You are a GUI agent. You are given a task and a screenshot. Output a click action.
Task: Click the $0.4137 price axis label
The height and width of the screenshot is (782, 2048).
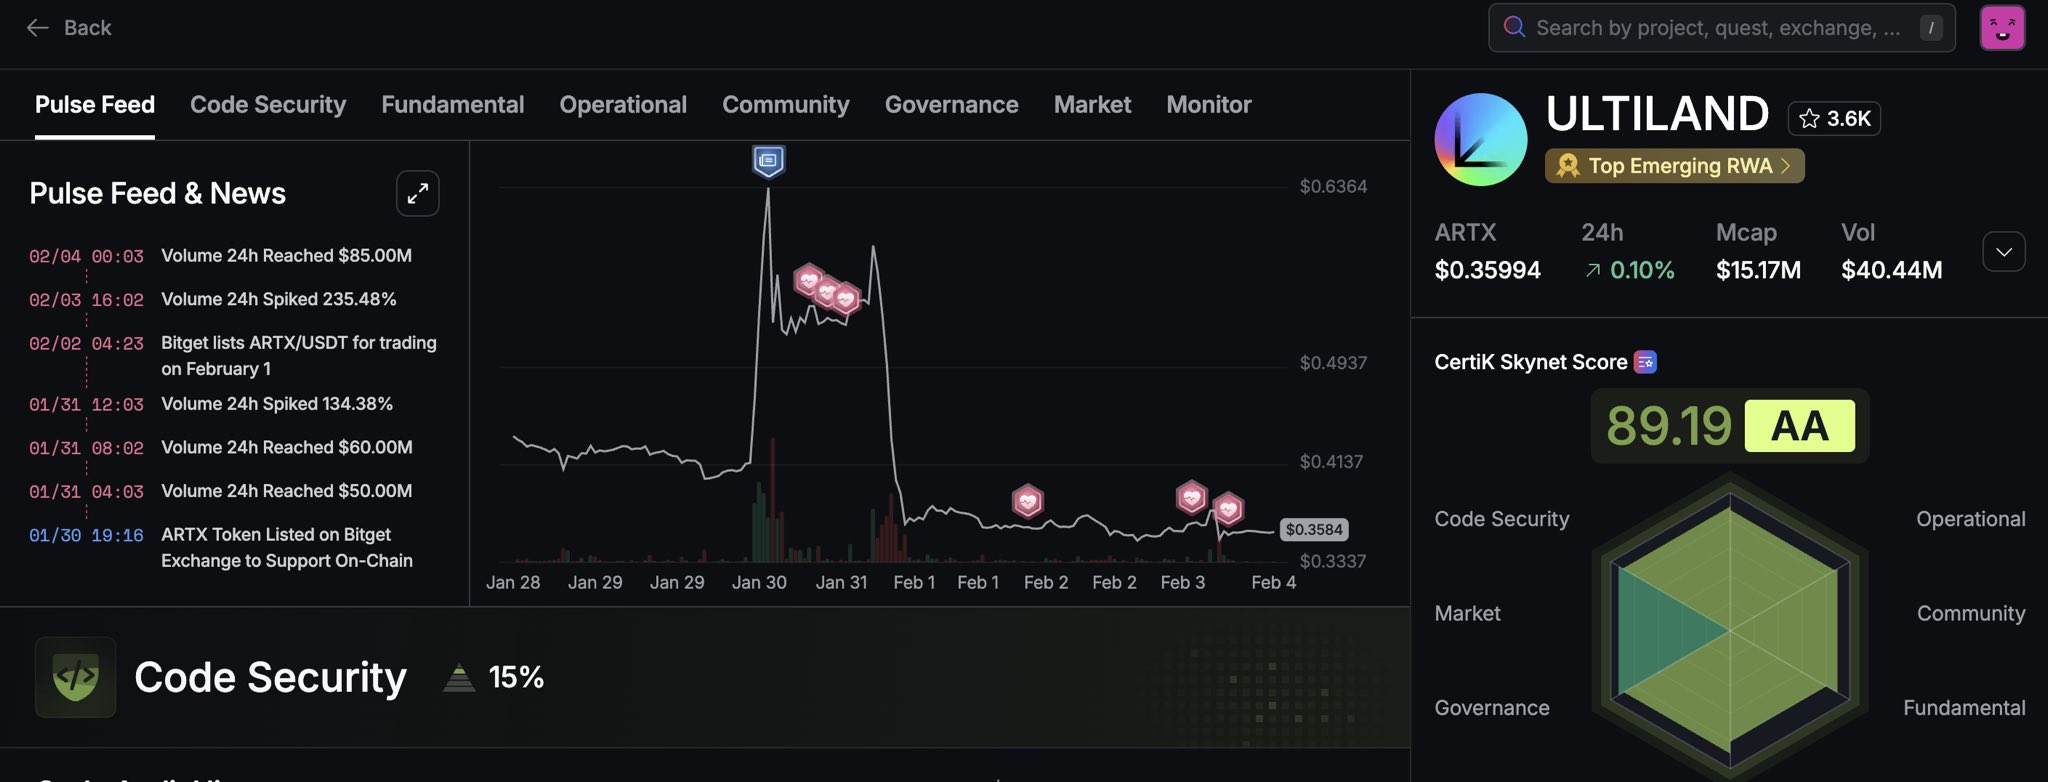point(1333,462)
